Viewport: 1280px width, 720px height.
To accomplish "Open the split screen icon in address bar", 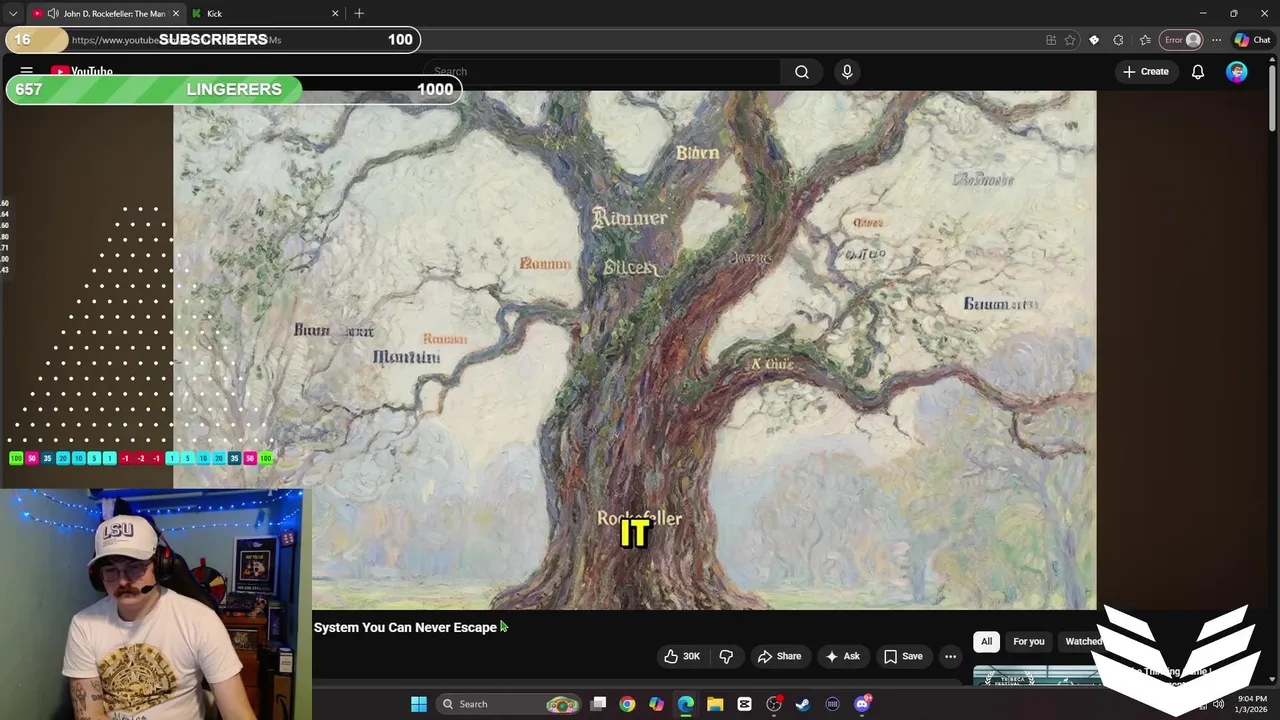I will coord(1050,40).
